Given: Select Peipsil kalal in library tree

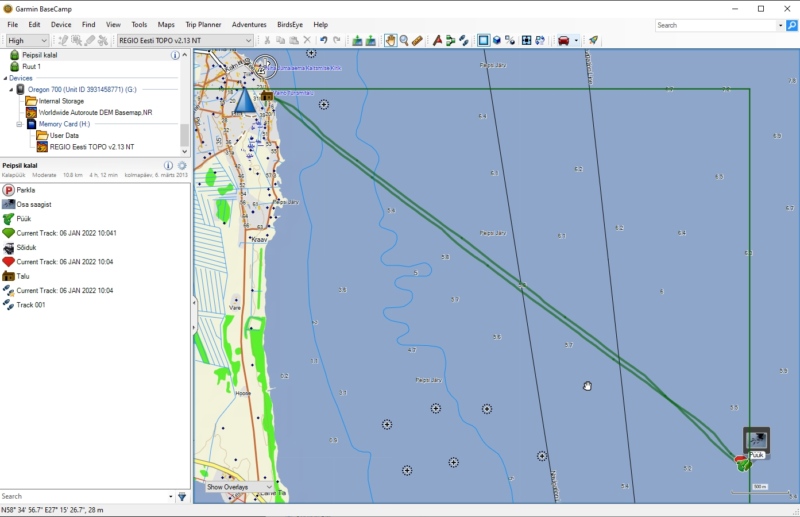Looking at the screenshot, I should coord(40,55).
